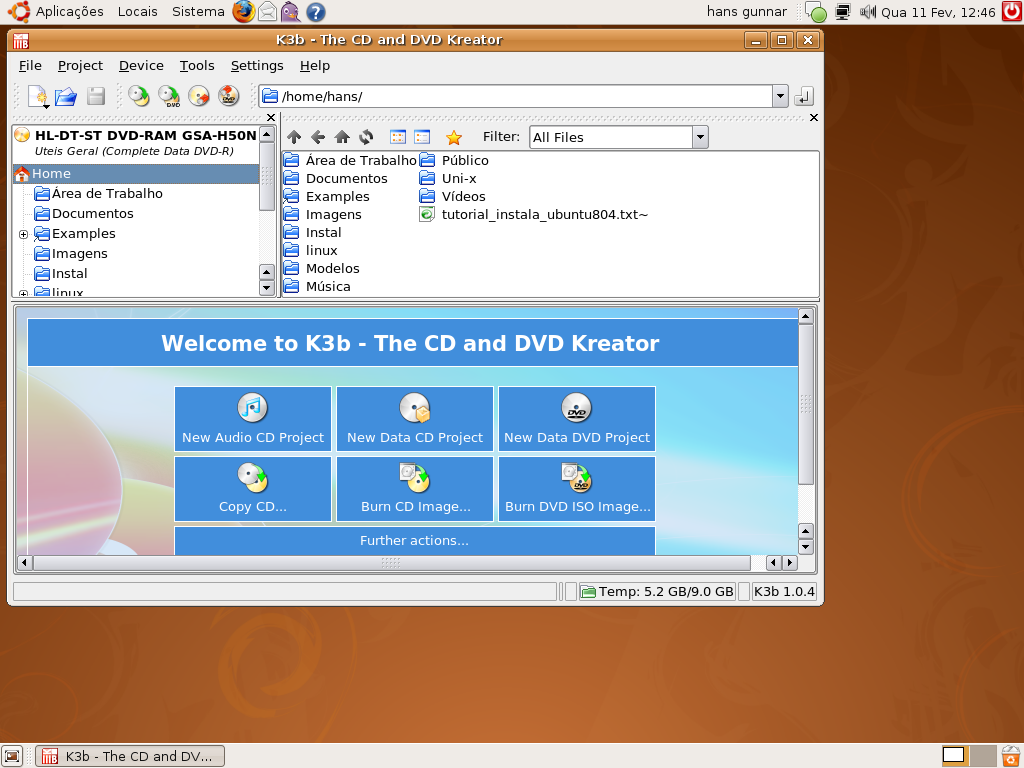This screenshot has height=768, width=1024.
Task: Start a New Data DVD Project
Action: point(577,419)
